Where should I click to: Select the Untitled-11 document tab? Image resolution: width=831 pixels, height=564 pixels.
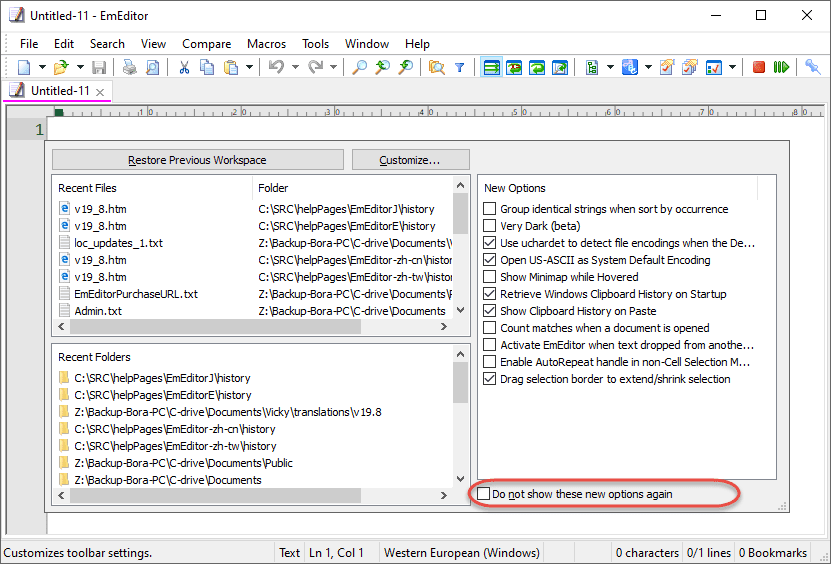pyautogui.click(x=57, y=91)
